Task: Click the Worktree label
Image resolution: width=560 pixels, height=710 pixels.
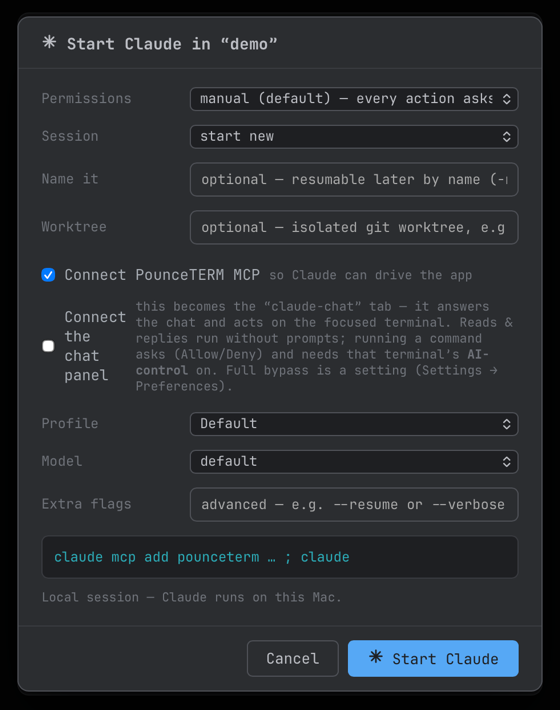Action: click(74, 226)
